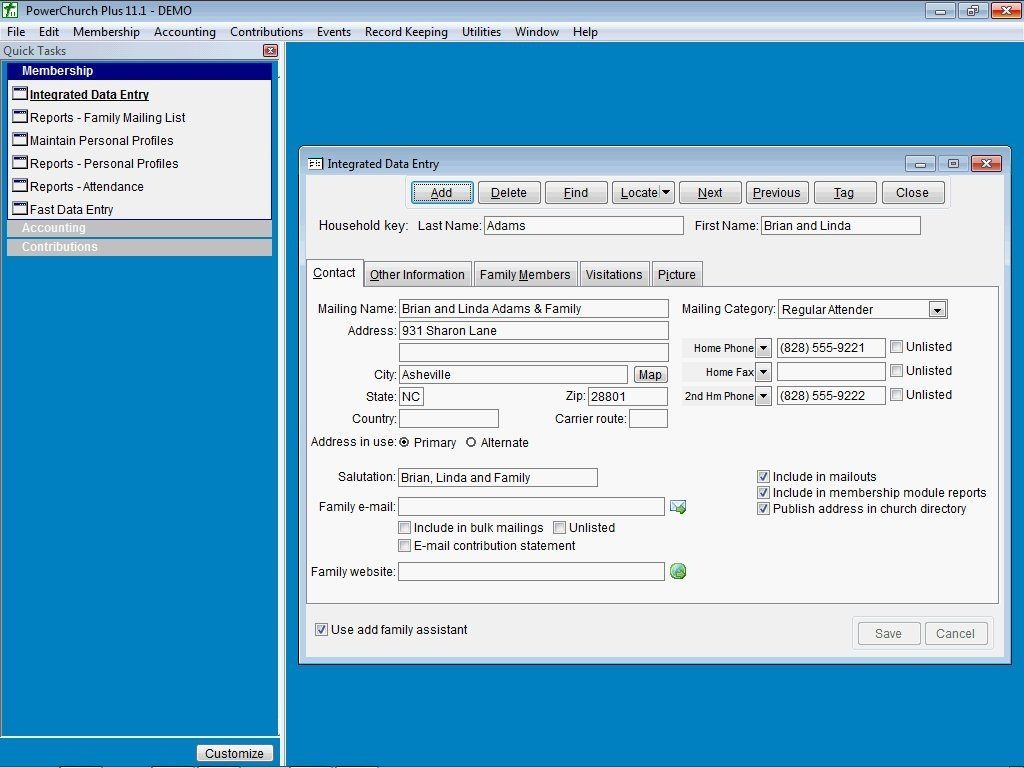This screenshot has height=768, width=1024.
Task: Click the globe icon beside Family website field
Action: tap(678, 571)
